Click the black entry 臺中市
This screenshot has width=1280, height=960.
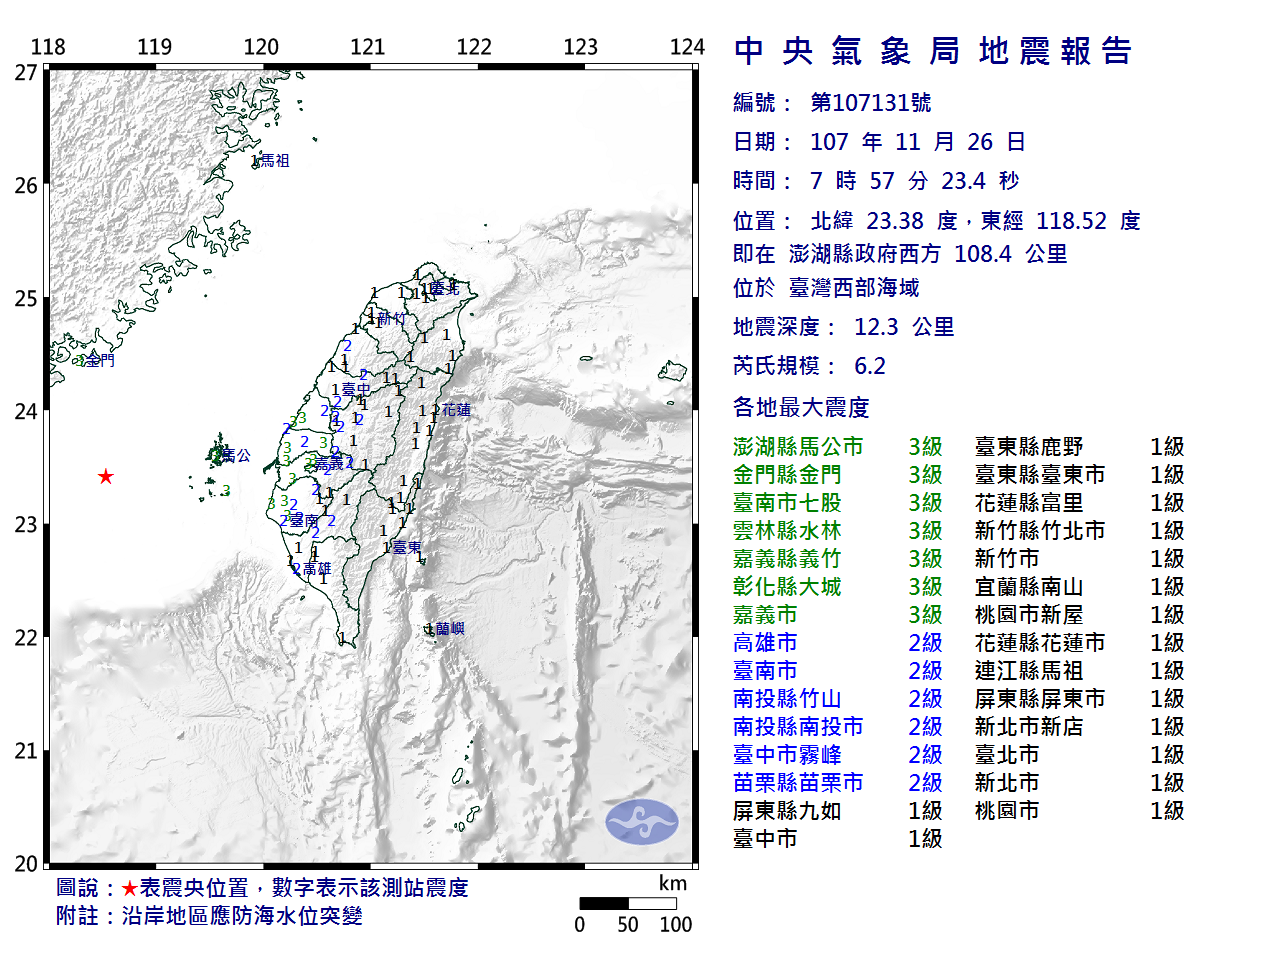(x=765, y=839)
